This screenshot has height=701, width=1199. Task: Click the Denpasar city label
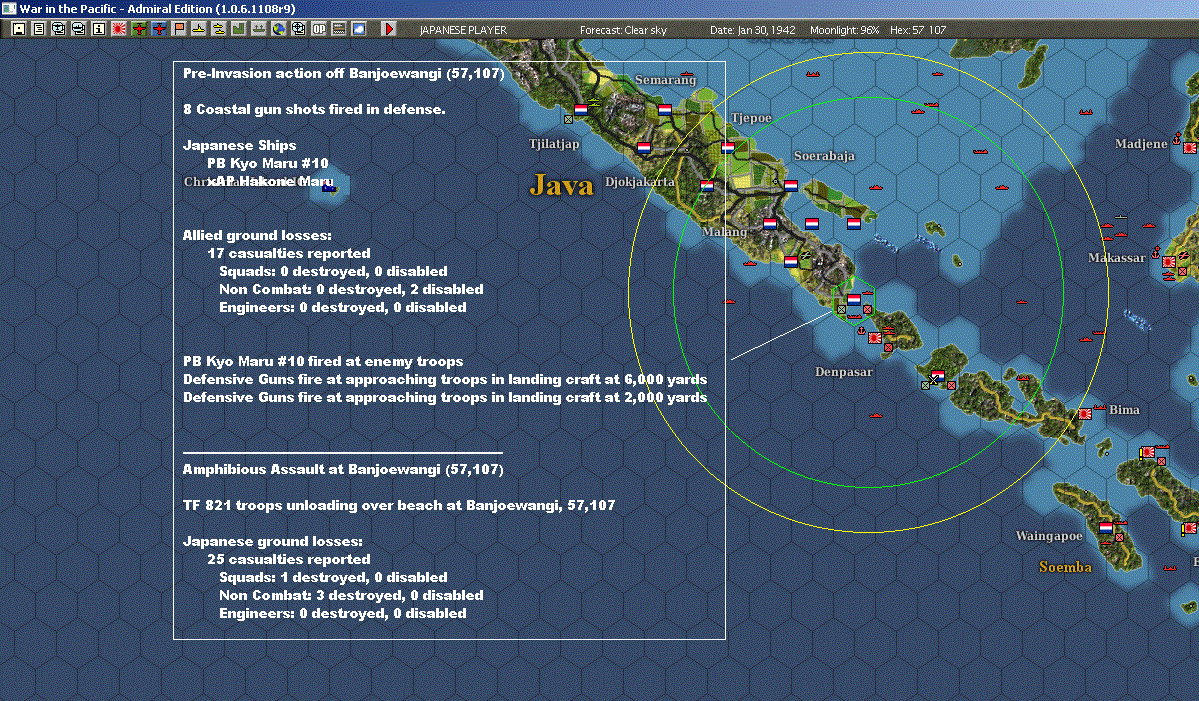coord(843,372)
